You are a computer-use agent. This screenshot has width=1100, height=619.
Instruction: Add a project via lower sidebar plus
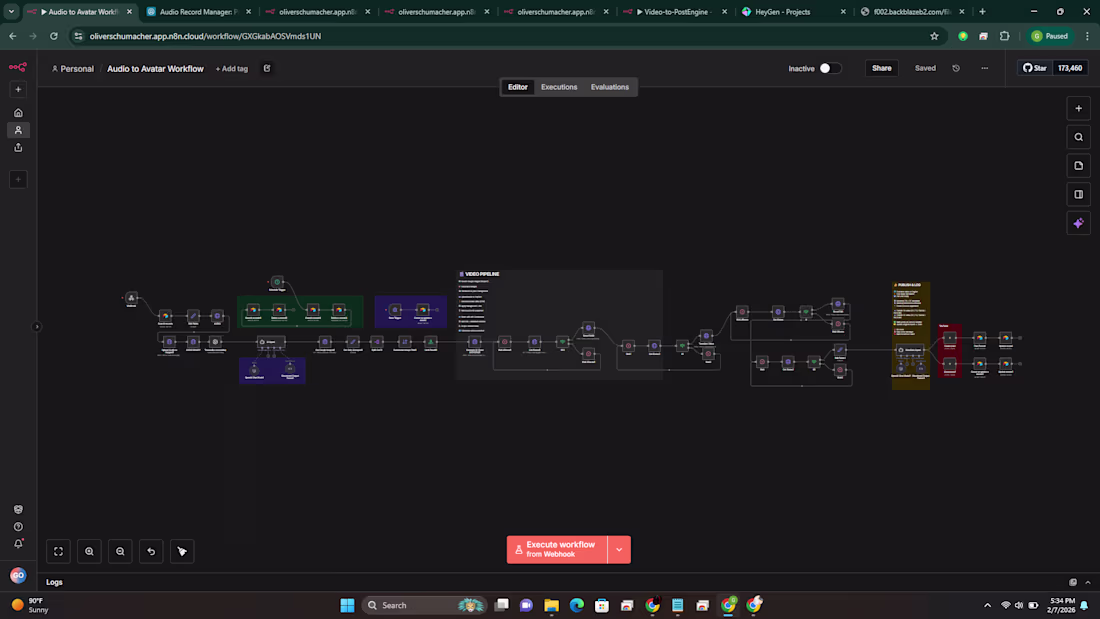click(18, 179)
